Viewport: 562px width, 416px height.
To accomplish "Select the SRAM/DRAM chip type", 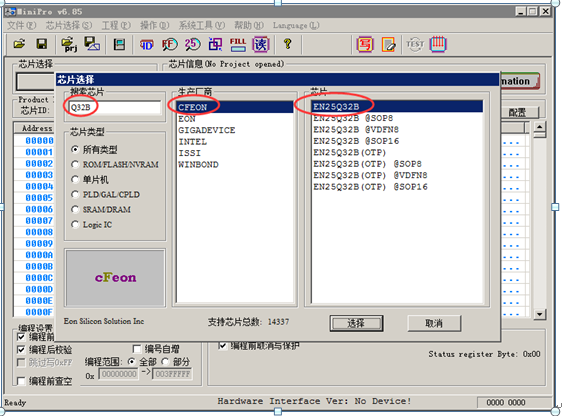I will tap(75, 209).
